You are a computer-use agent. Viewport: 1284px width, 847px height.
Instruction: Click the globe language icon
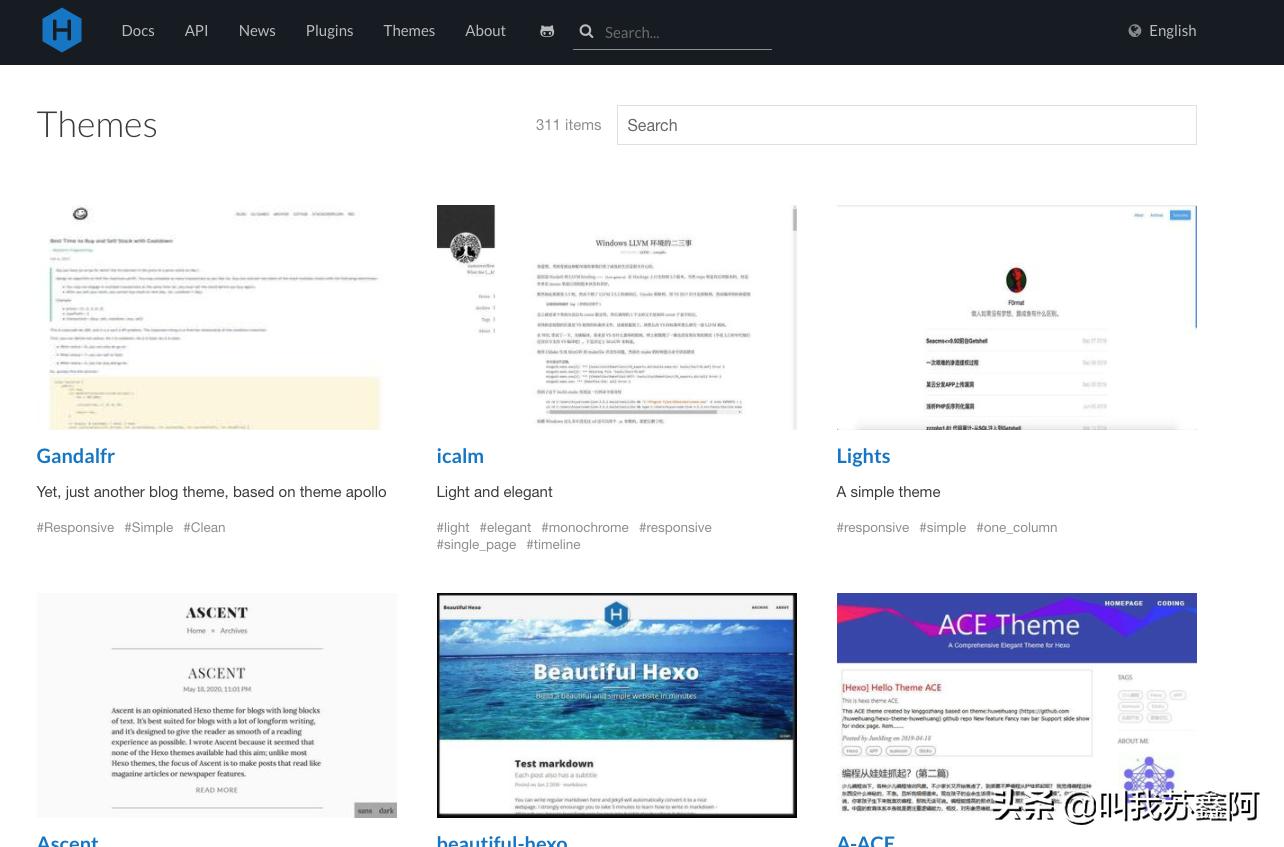1135,31
